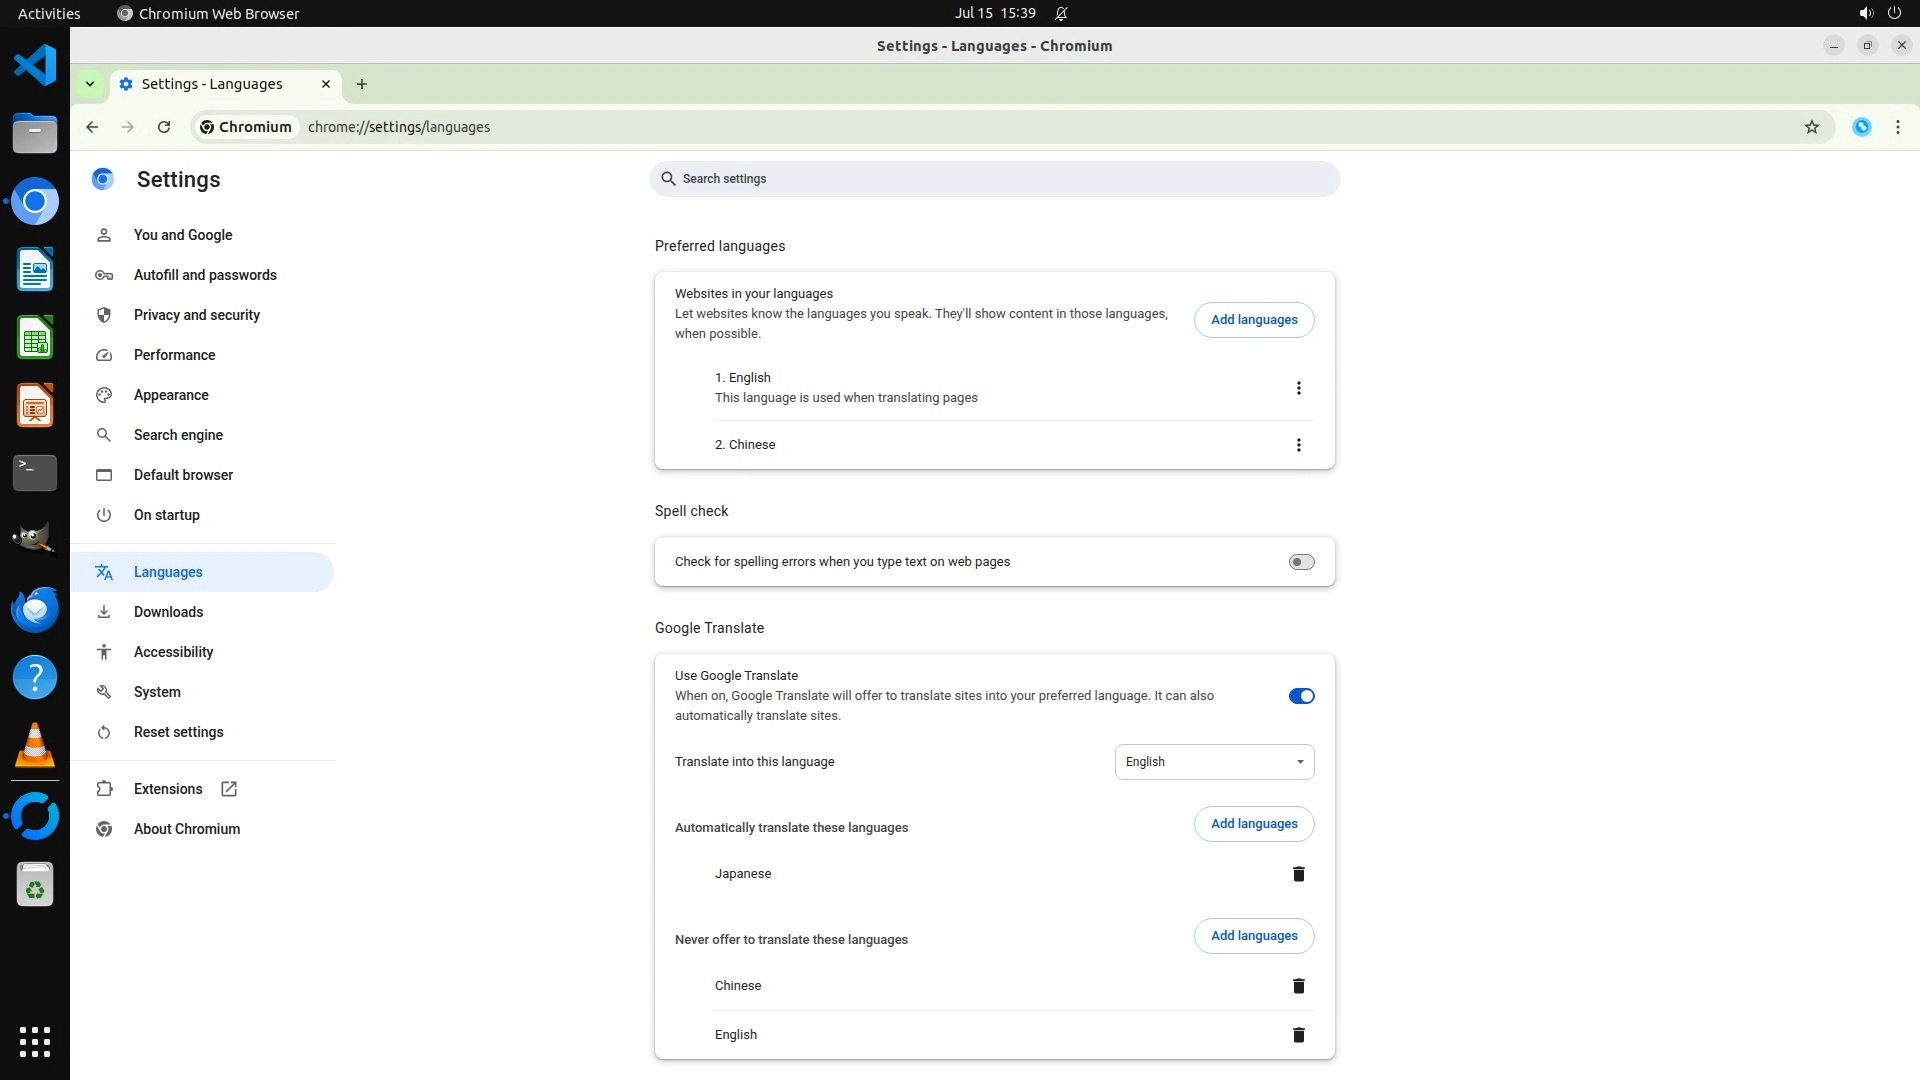Open Translate into this language dropdown
The width and height of the screenshot is (1920, 1080).
click(1214, 762)
